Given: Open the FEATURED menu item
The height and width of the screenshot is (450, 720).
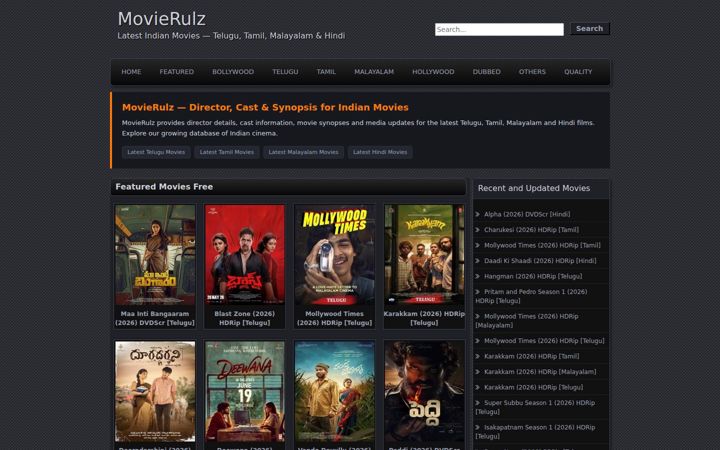Looking at the screenshot, I should [176, 72].
